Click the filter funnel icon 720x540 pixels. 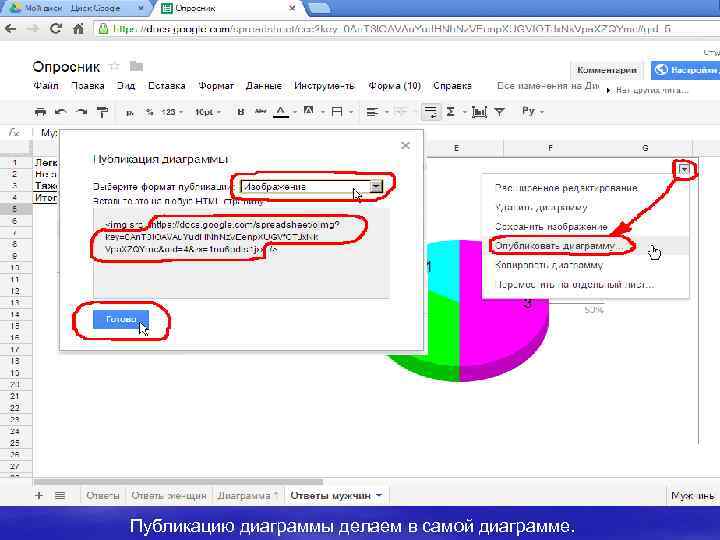500,112
